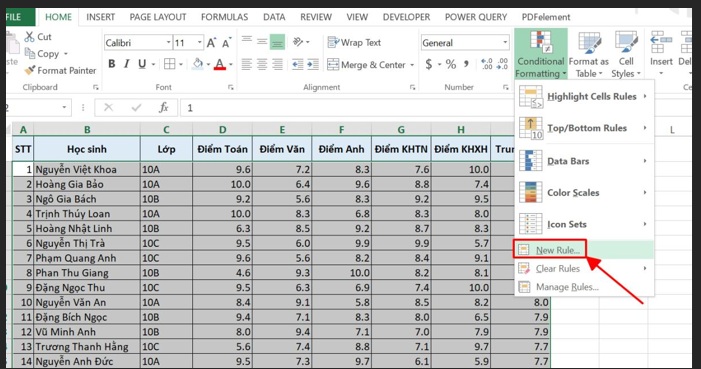Open the General number format dropdown
This screenshot has height=369, width=701.
tap(505, 43)
